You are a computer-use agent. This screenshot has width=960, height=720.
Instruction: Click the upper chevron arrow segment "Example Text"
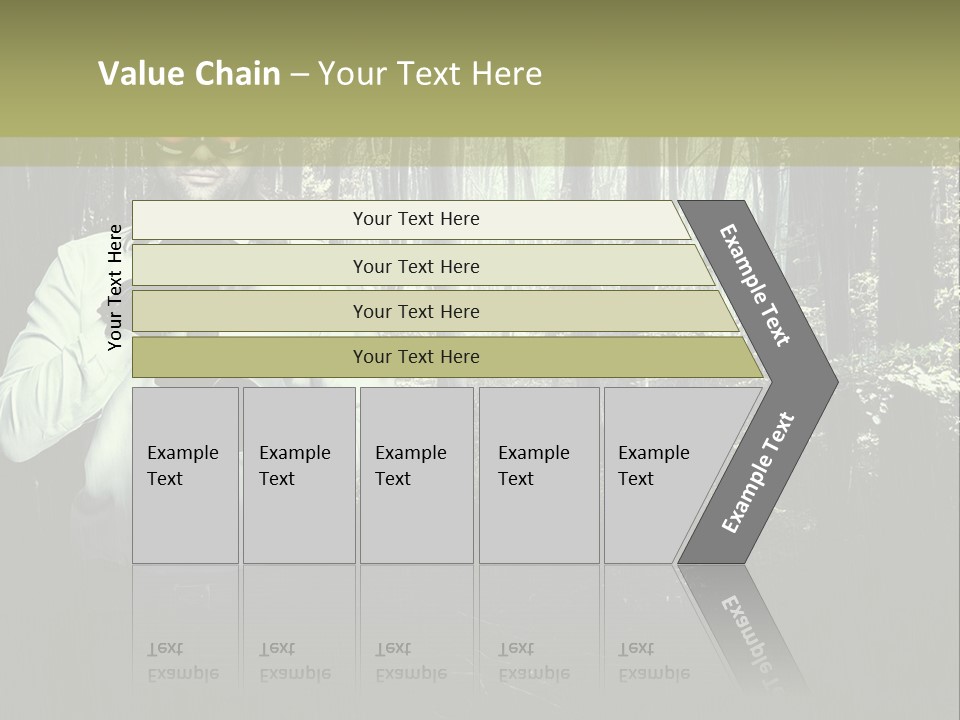tap(757, 285)
